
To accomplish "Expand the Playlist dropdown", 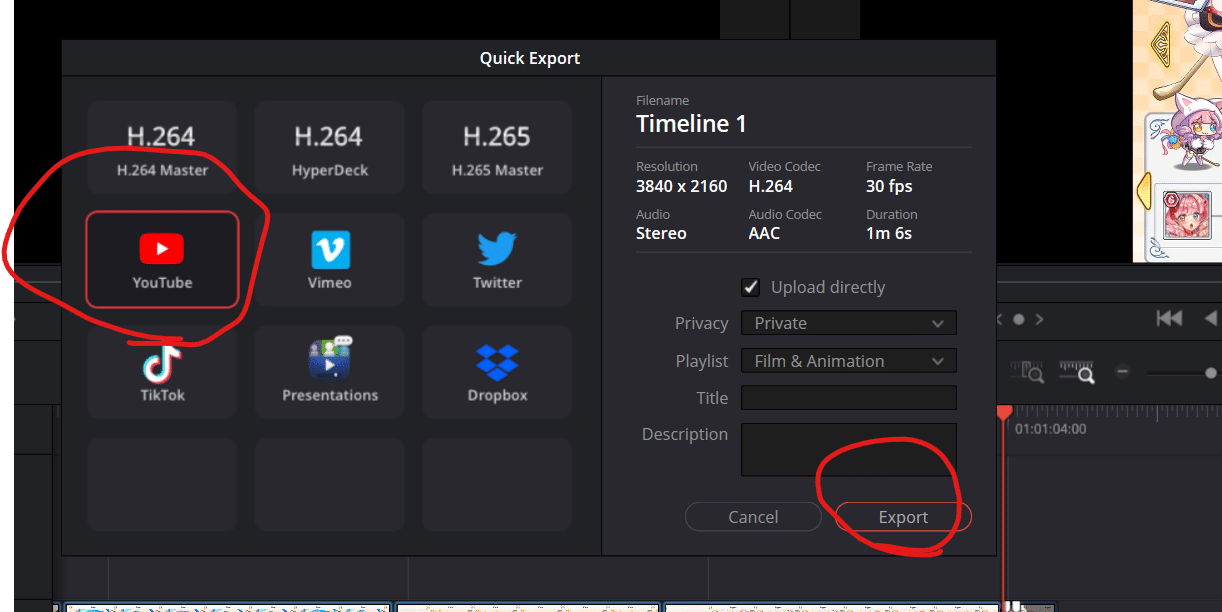I will coord(848,361).
